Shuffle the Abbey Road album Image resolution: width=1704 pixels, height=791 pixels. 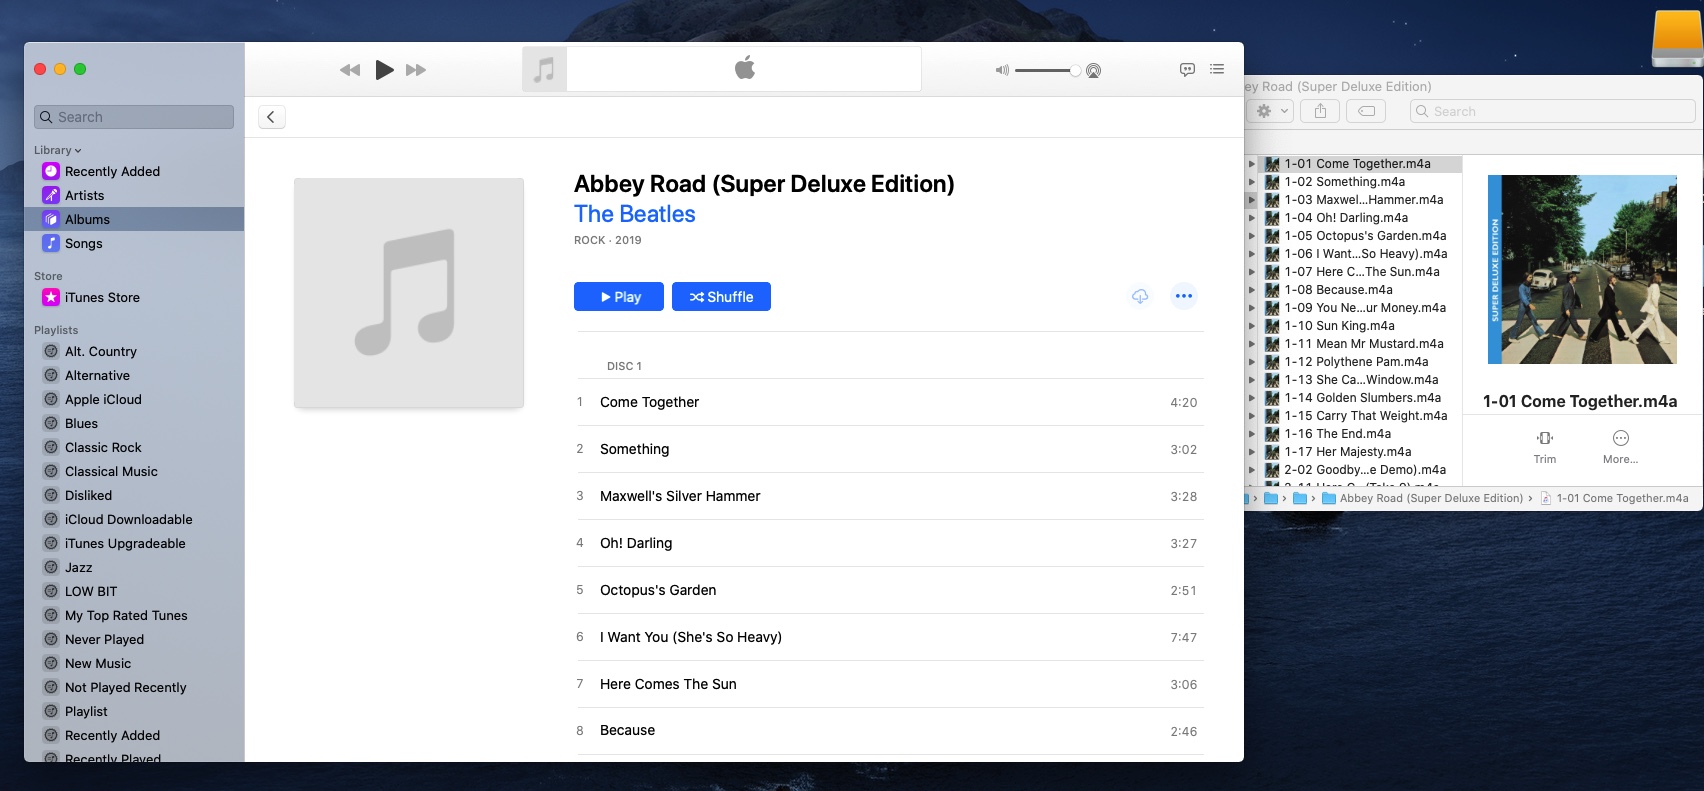[721, 297]
